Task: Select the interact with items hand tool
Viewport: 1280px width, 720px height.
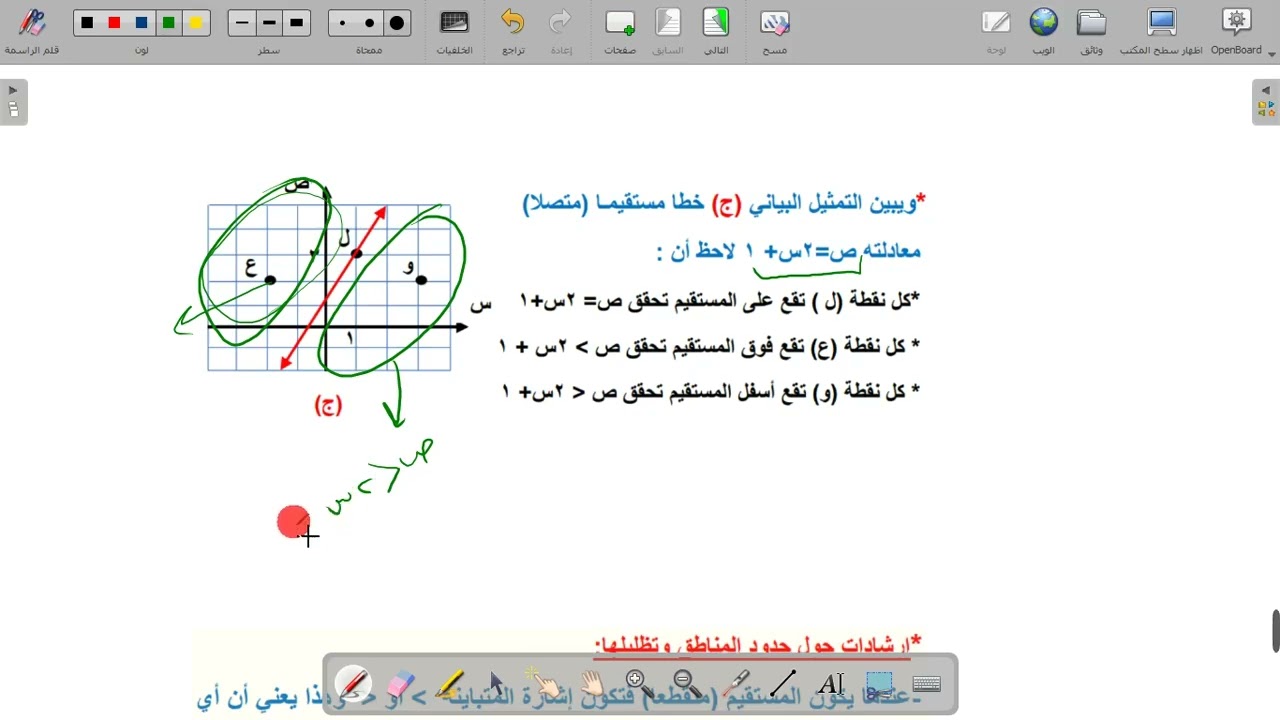Action: [x=544, y=685]
